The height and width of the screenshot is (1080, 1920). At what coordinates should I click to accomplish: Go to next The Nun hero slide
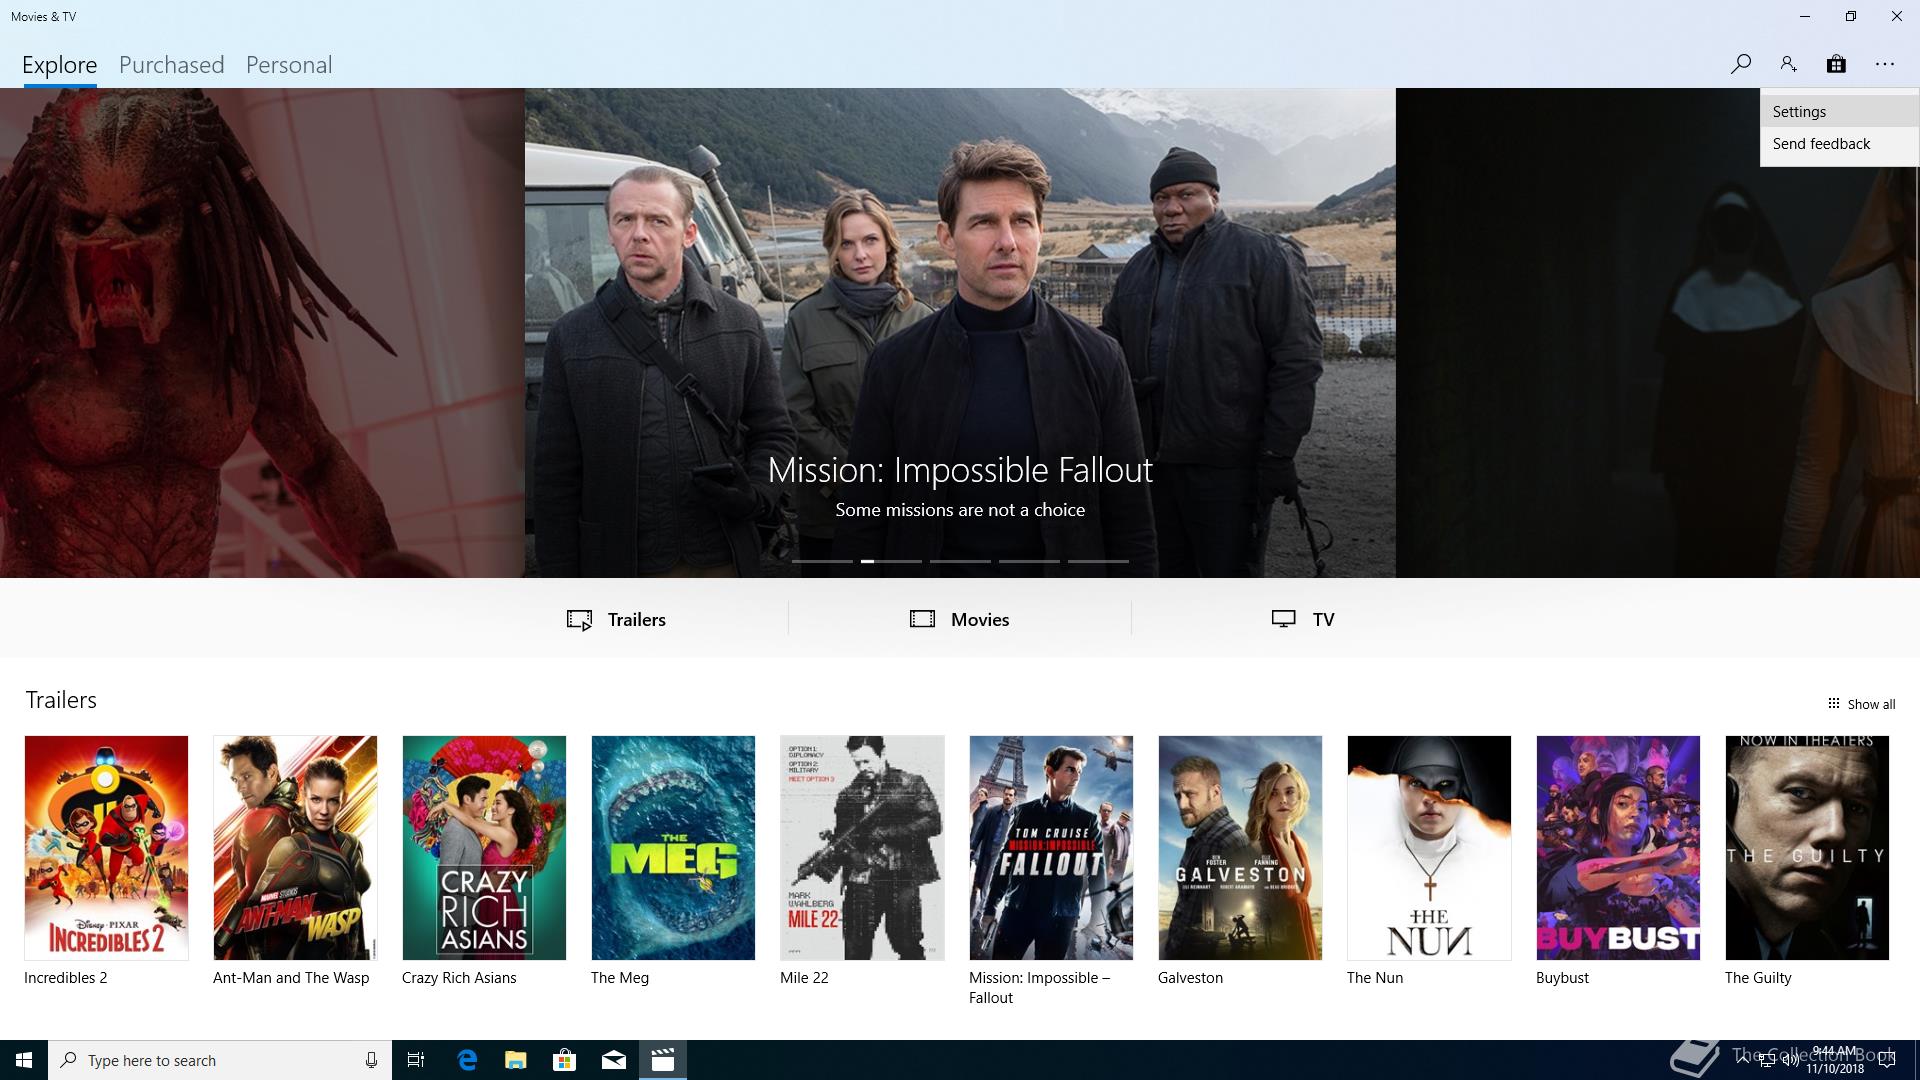pos(1657,333)
